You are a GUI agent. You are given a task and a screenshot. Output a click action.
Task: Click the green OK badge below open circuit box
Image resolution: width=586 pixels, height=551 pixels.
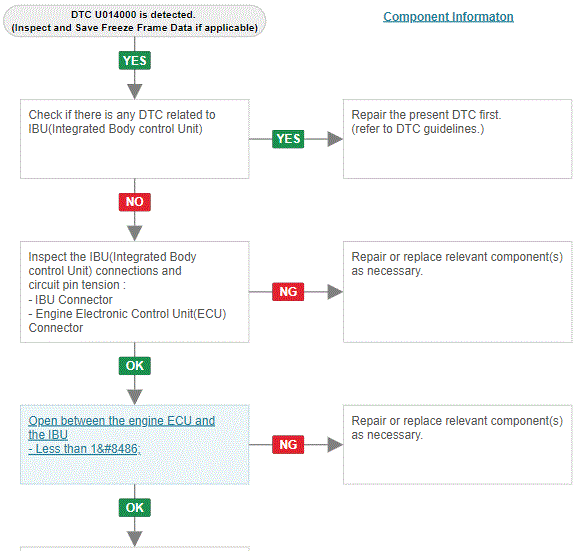coord(135,508)
